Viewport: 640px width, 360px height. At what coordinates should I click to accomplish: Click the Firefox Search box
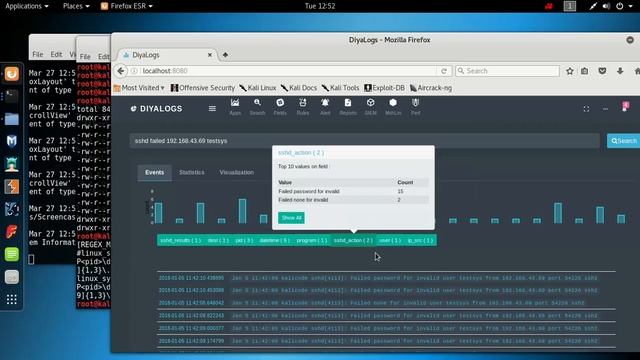coord(507,71)
